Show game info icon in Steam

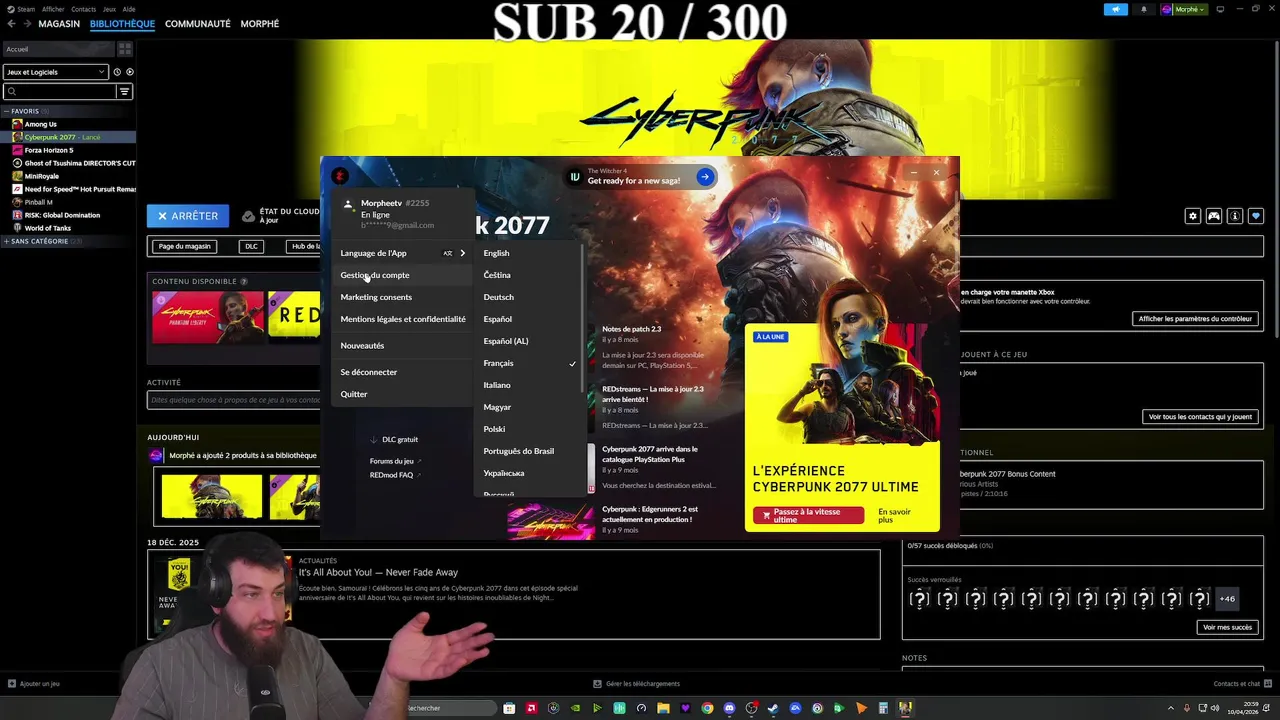pos(1235,216)
